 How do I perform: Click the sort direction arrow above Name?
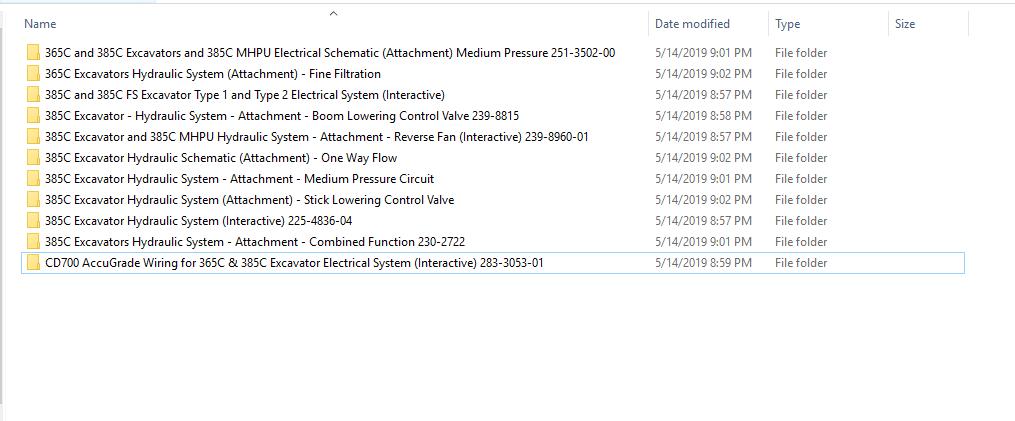[x=334, y=13]
